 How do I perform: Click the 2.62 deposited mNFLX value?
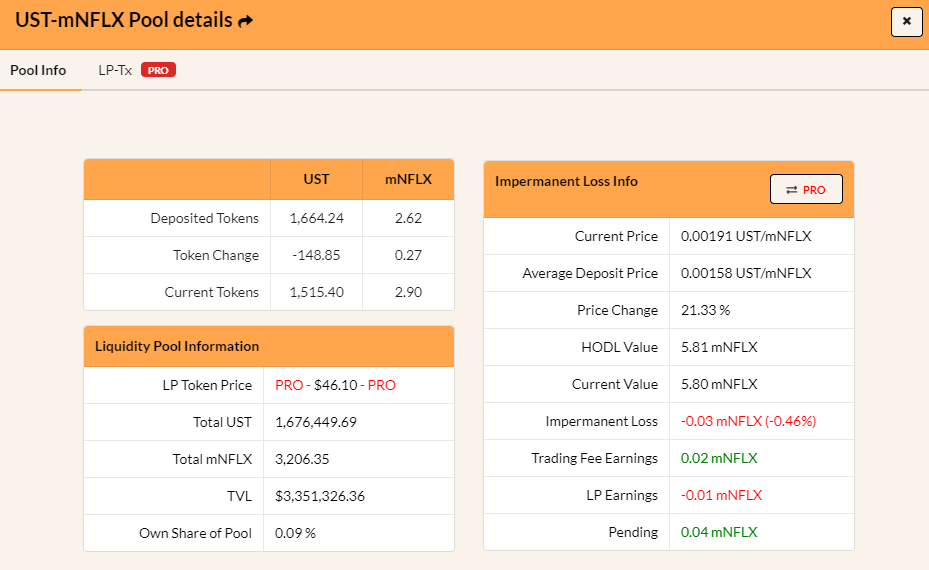click(408, 218)
